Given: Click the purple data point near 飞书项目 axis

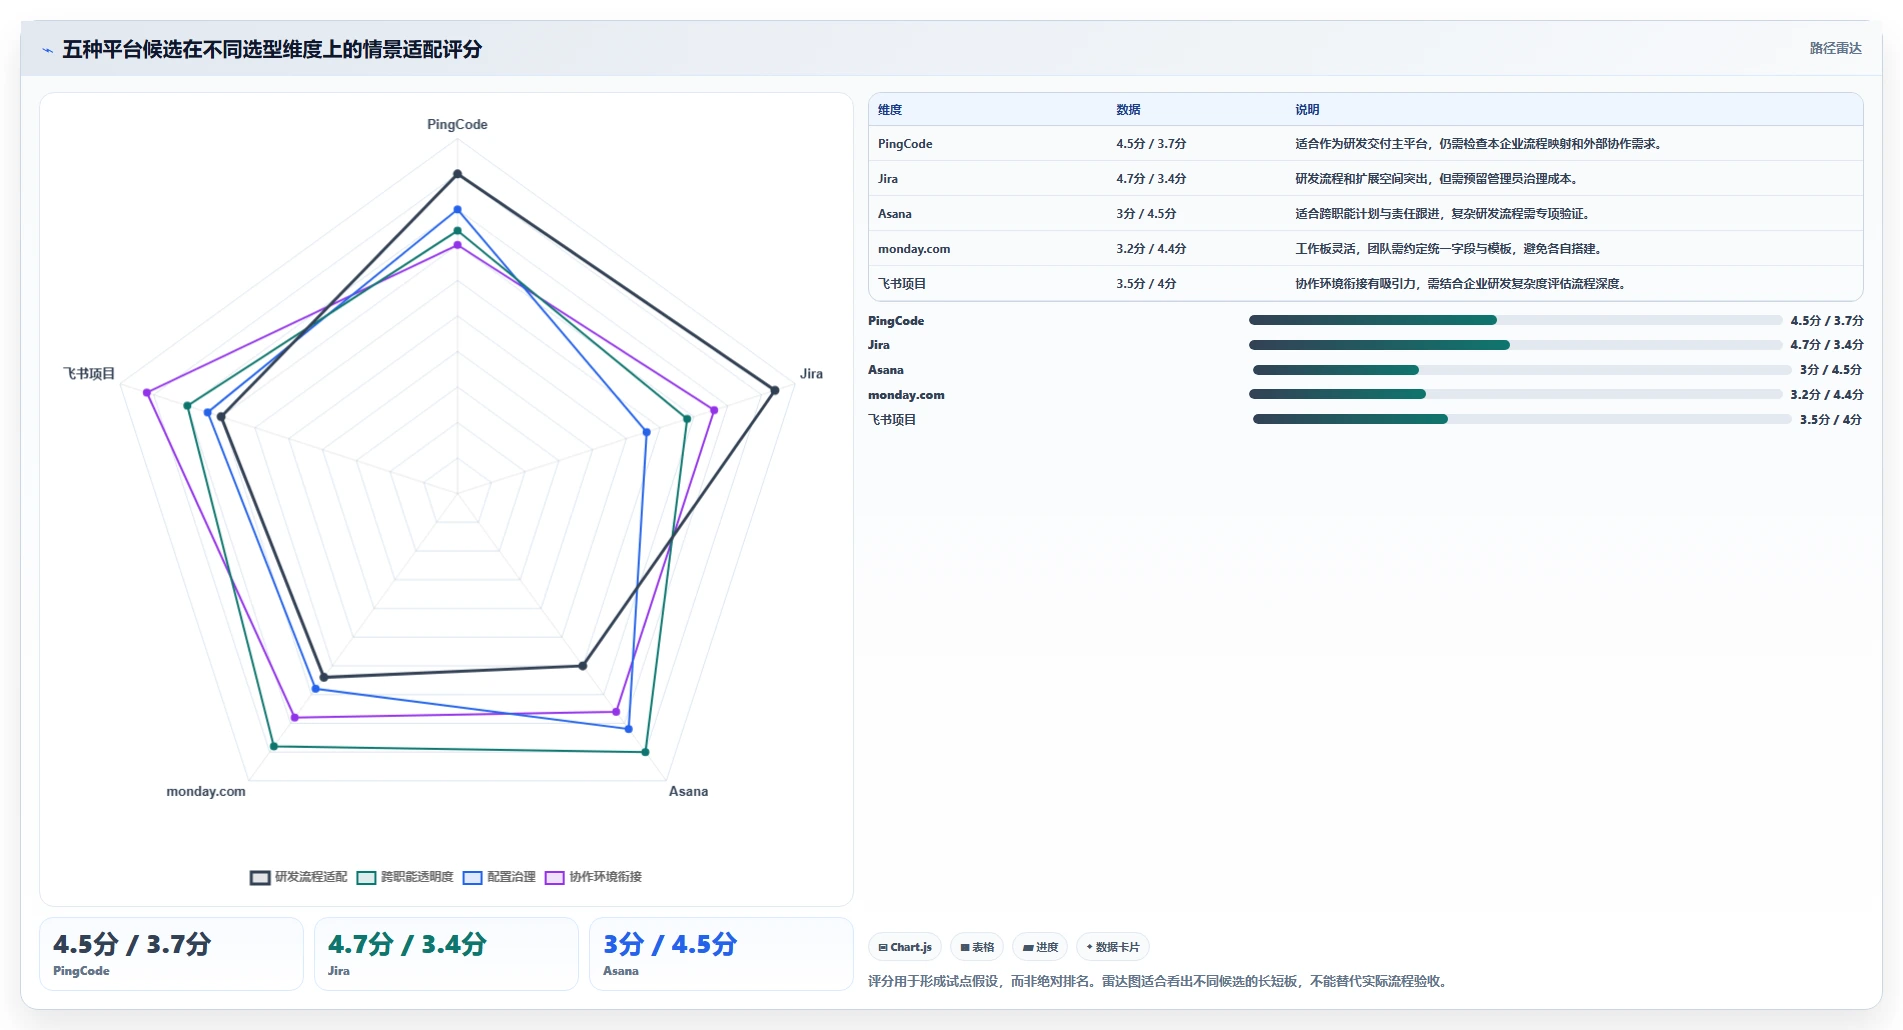Looking at the screenshot, I should (147, 393).
